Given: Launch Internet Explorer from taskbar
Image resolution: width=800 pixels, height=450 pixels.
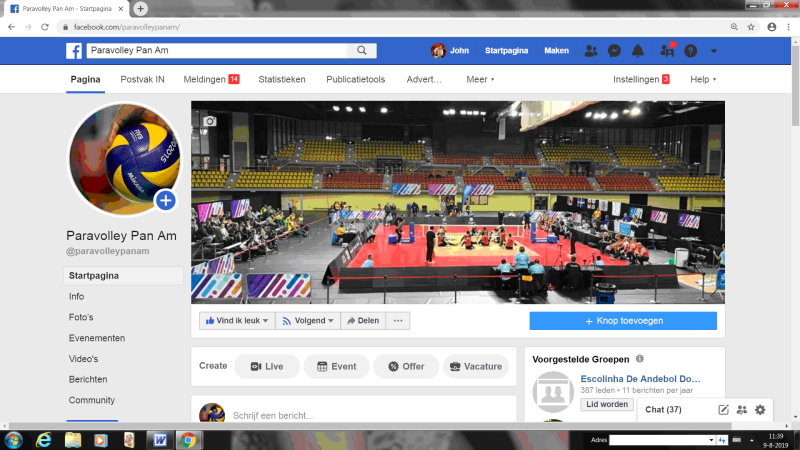Looking at the screenshot, I should coord(44,440).
